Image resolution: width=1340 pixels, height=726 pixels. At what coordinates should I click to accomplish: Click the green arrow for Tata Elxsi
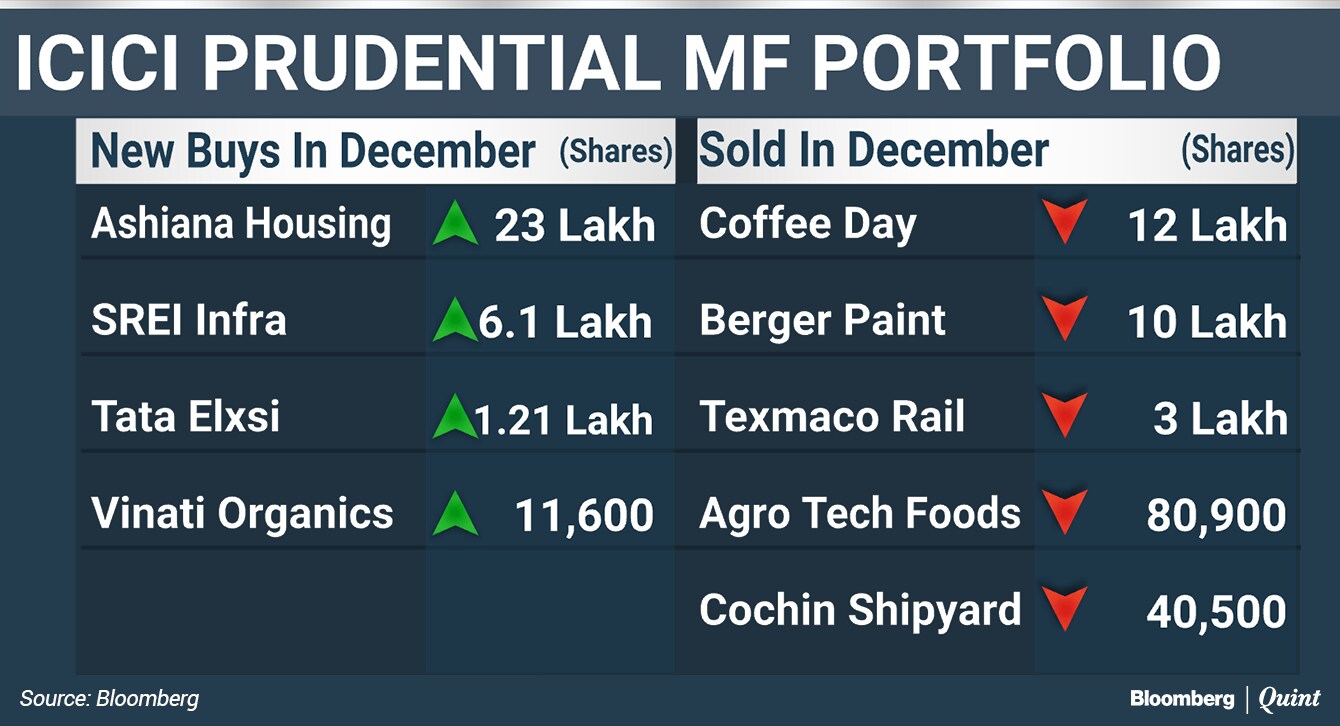(x=456, y=417)
